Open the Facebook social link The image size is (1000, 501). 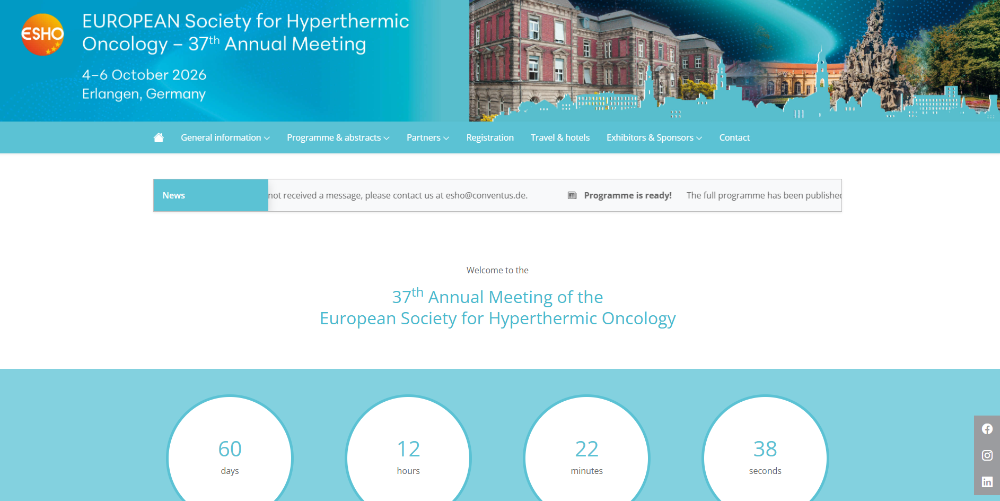(987, 429)
